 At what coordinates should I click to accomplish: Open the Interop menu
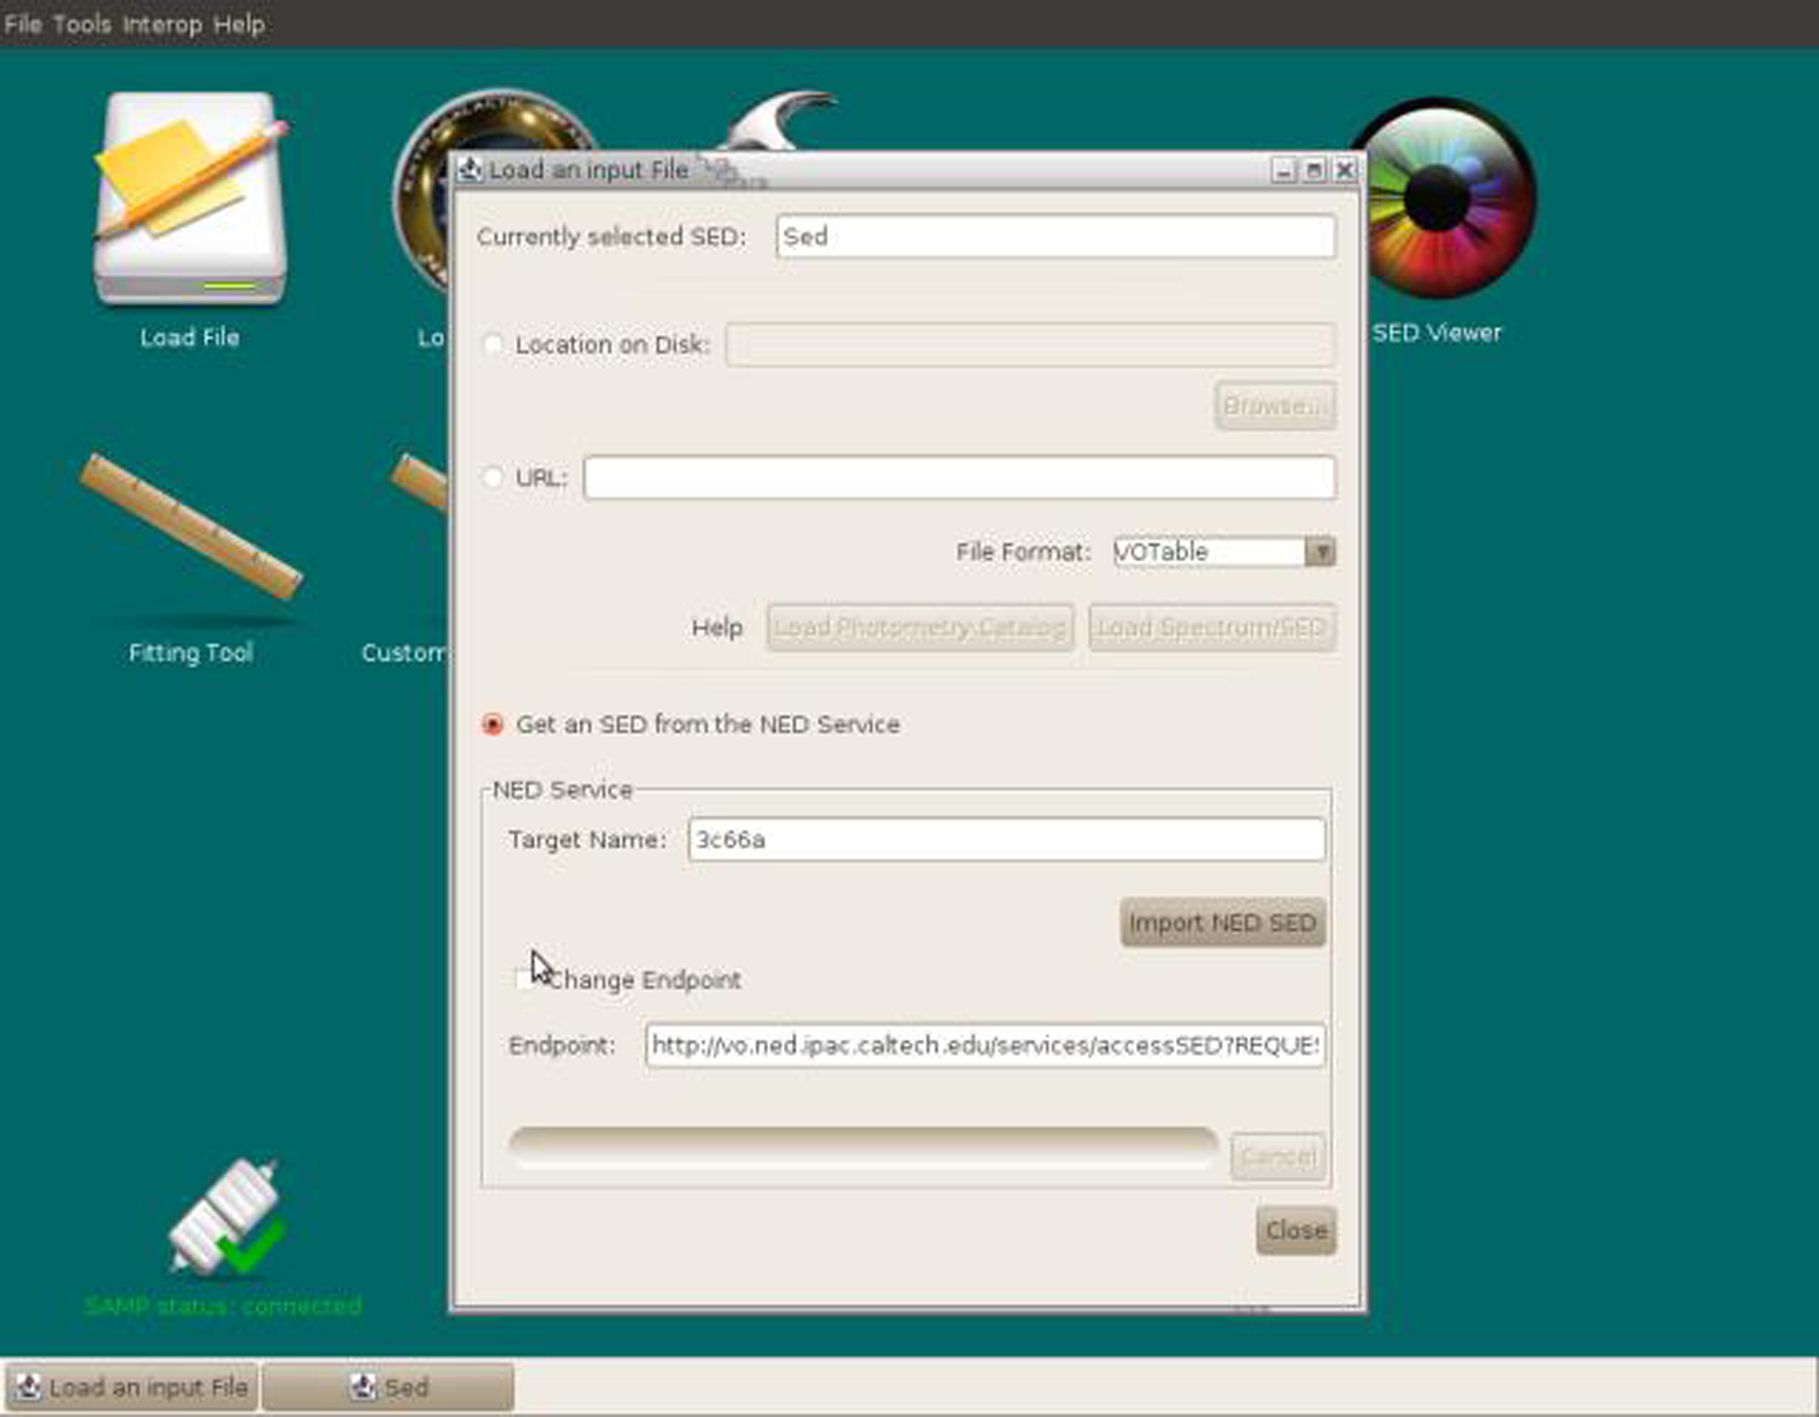[162, 24]
